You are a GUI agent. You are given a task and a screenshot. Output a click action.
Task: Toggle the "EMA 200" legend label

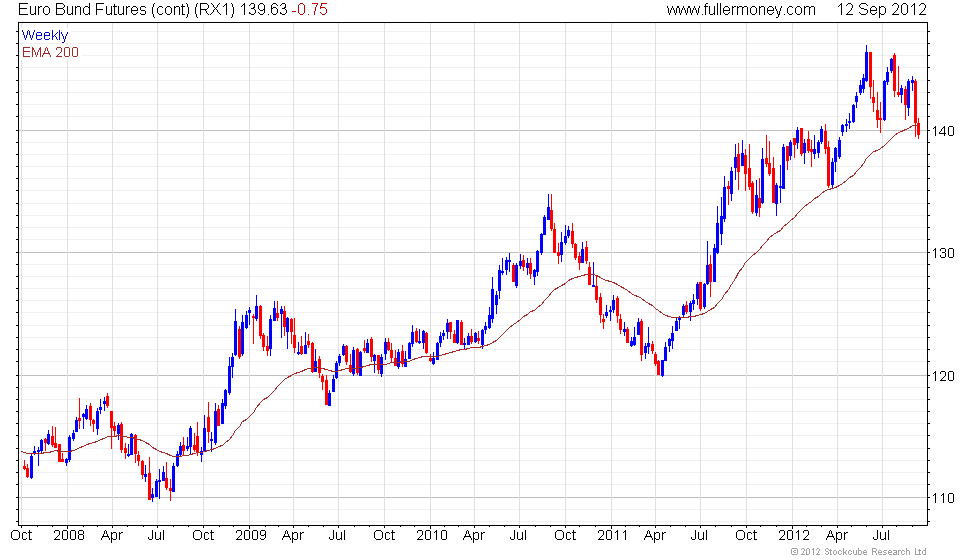pyautogui.click(x=50, y=52)
